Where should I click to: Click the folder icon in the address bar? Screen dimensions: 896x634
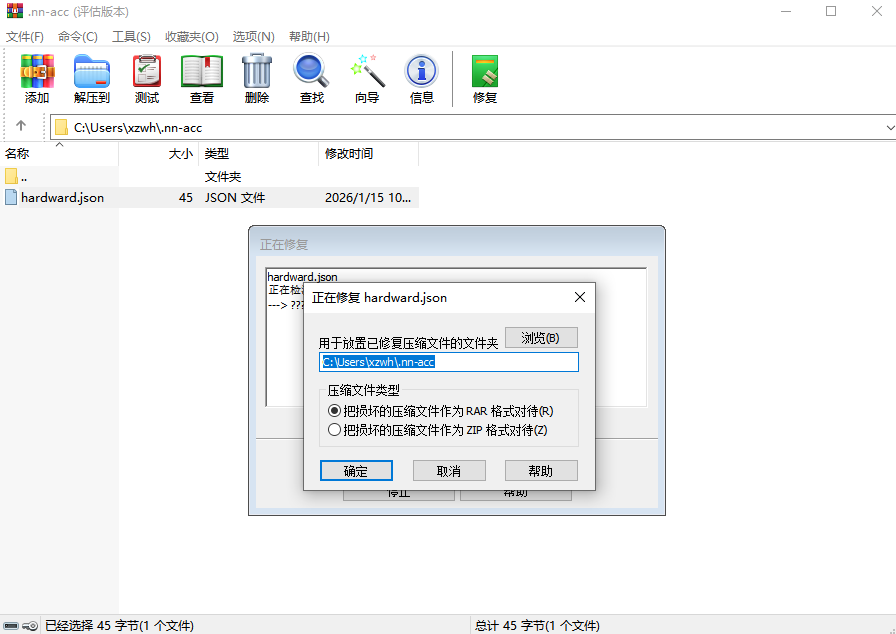[61, 127]
